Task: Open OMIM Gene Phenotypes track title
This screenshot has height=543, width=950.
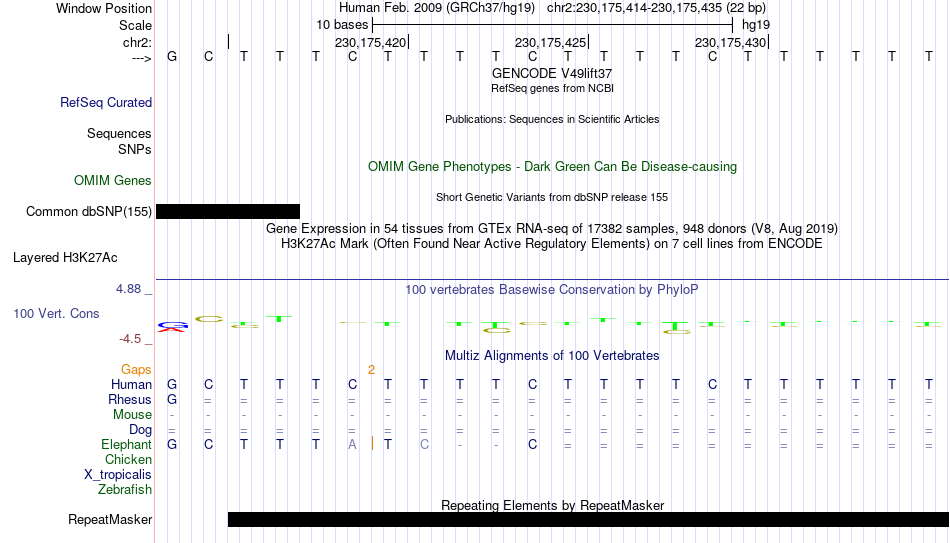Action: pos(552,167)
